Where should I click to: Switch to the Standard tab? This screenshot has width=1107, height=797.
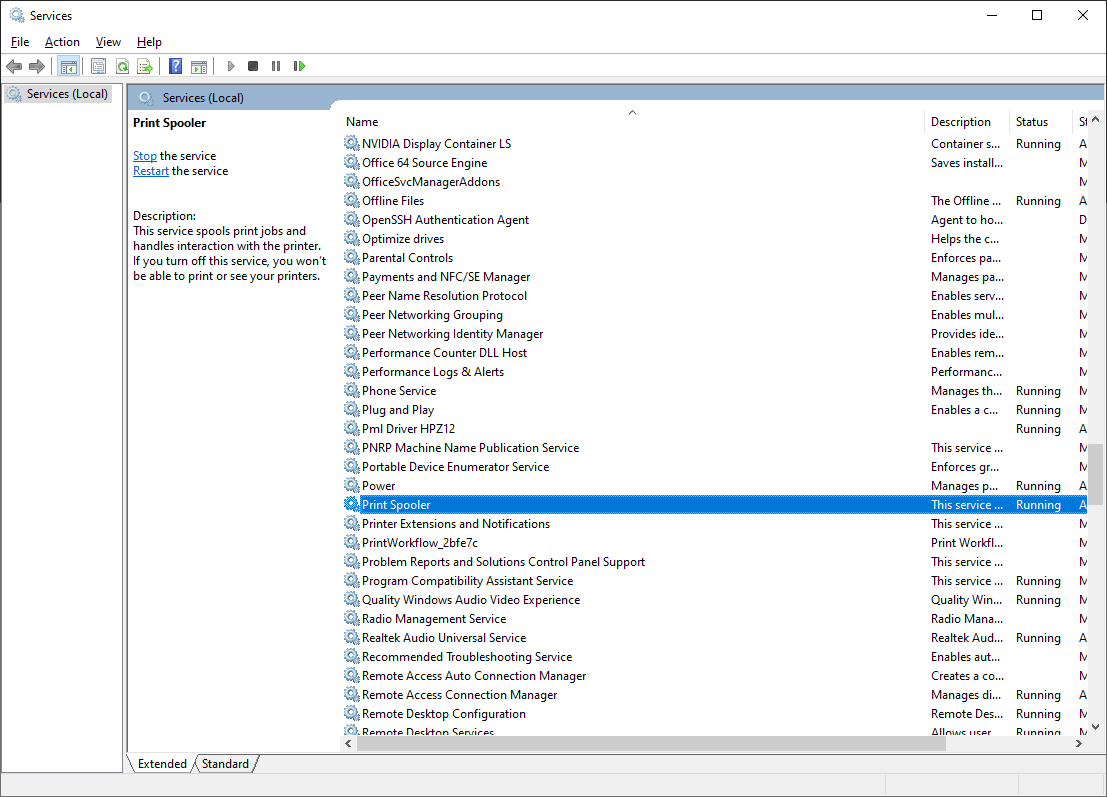click(x=225, y=764)
